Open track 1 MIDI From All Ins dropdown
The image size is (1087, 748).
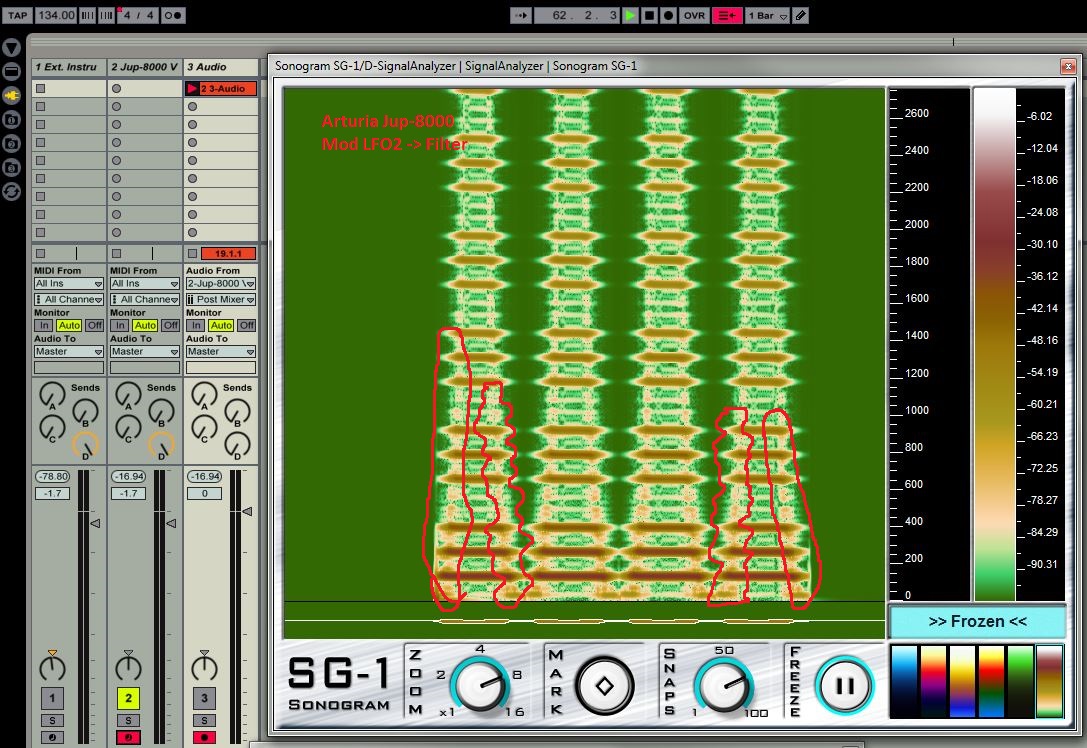tap(69, 284)
